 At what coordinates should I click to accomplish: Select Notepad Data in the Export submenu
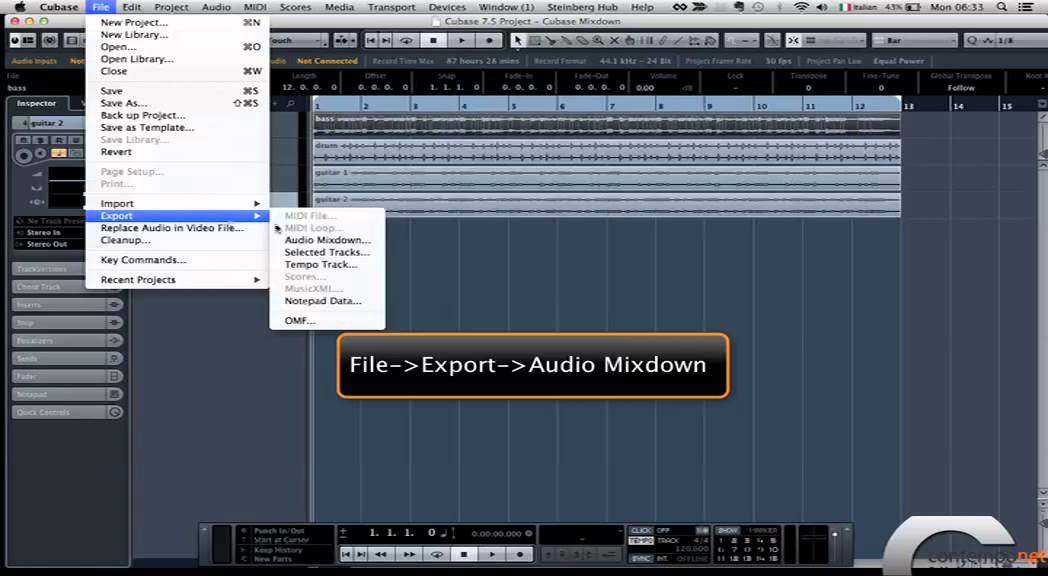(328, 301)
